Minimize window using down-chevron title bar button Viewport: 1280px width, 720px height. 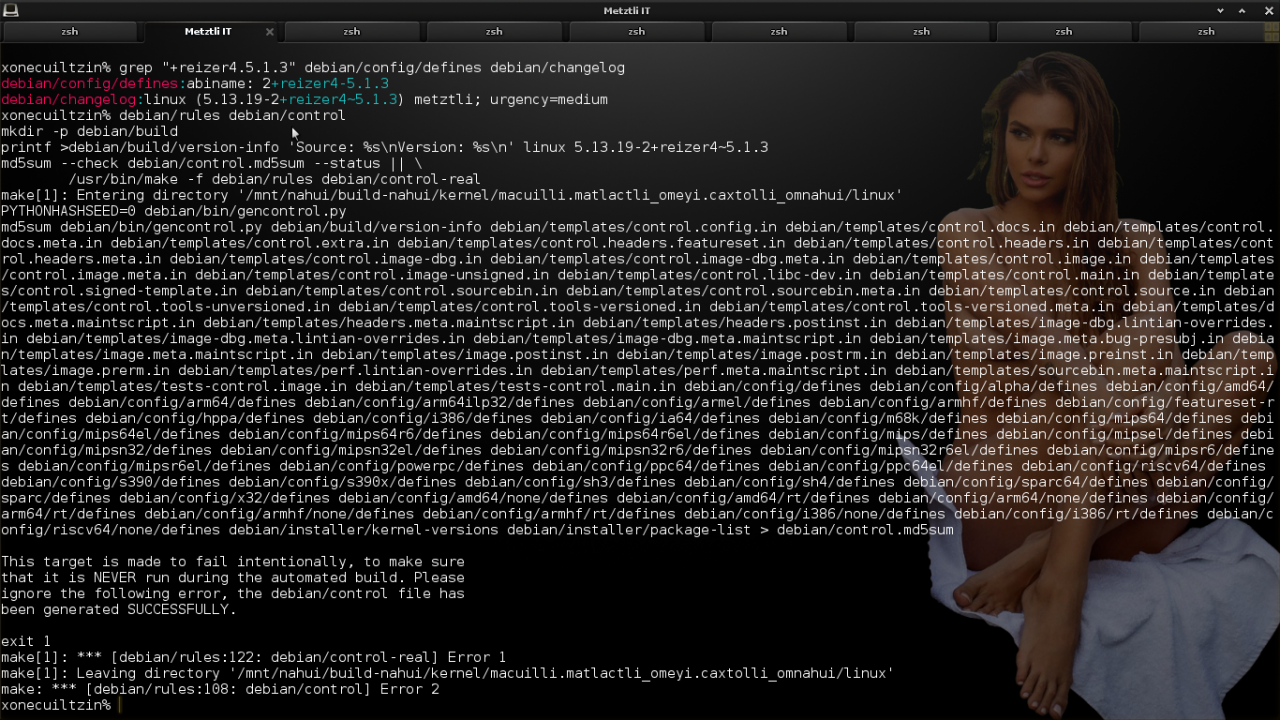[x=1220, y=10]
